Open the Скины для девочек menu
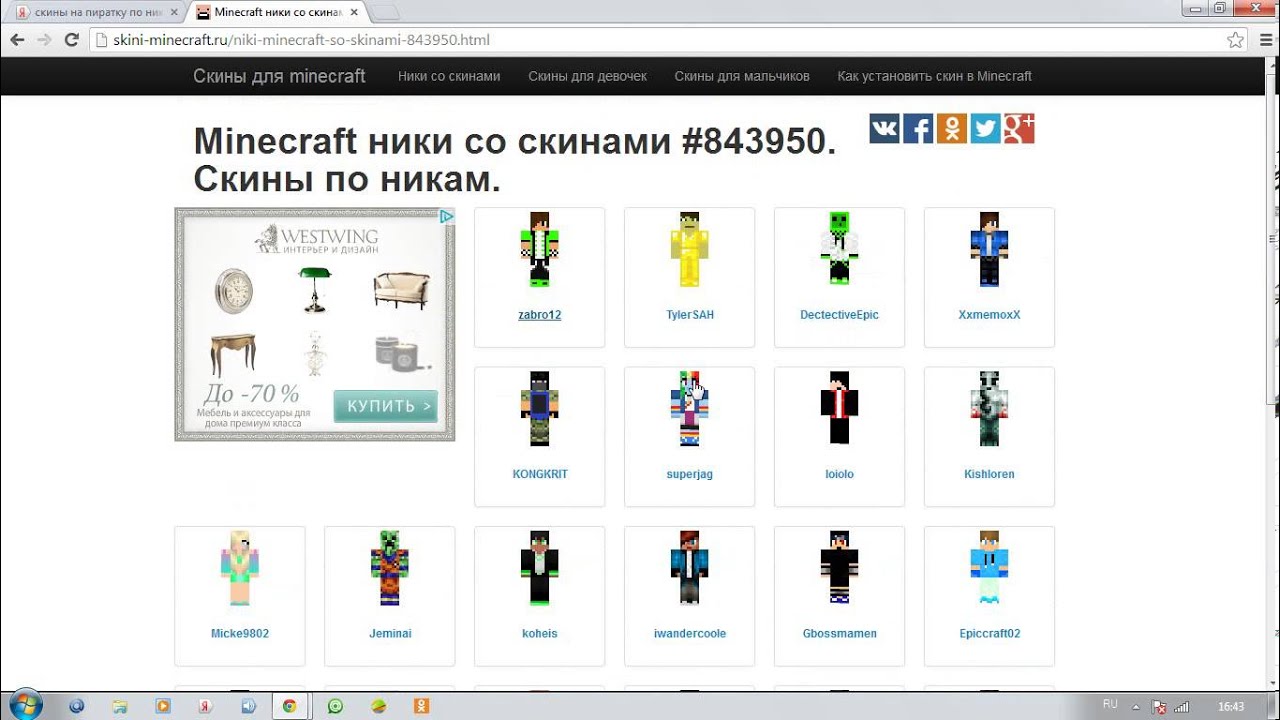The image size is (1280, 720). pyautogui.click(x=588, y=76)
